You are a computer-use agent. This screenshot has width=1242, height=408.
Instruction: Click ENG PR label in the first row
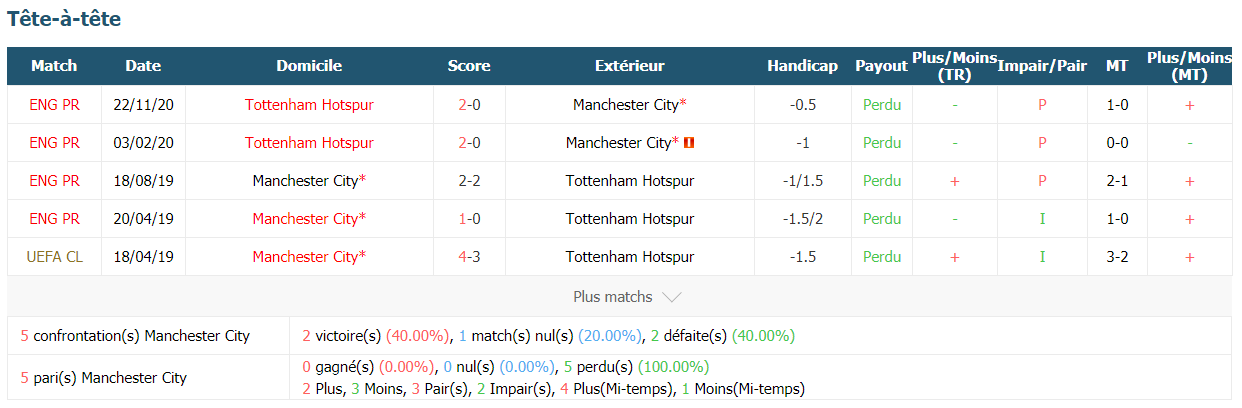54,105
